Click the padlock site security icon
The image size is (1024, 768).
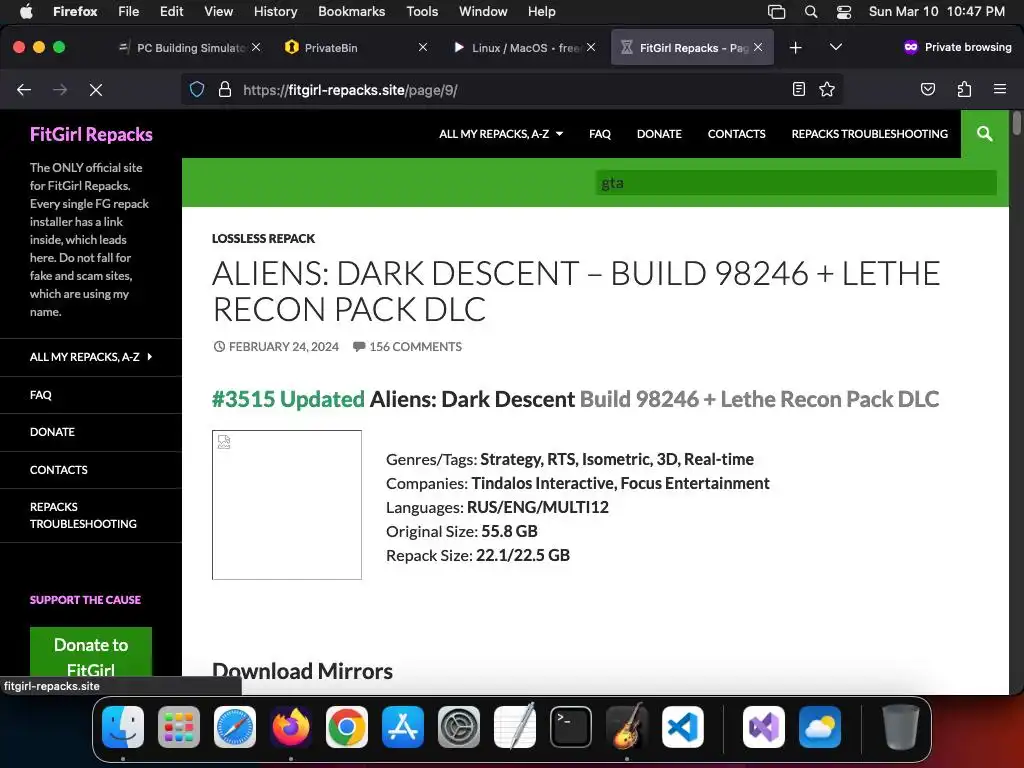225,89
